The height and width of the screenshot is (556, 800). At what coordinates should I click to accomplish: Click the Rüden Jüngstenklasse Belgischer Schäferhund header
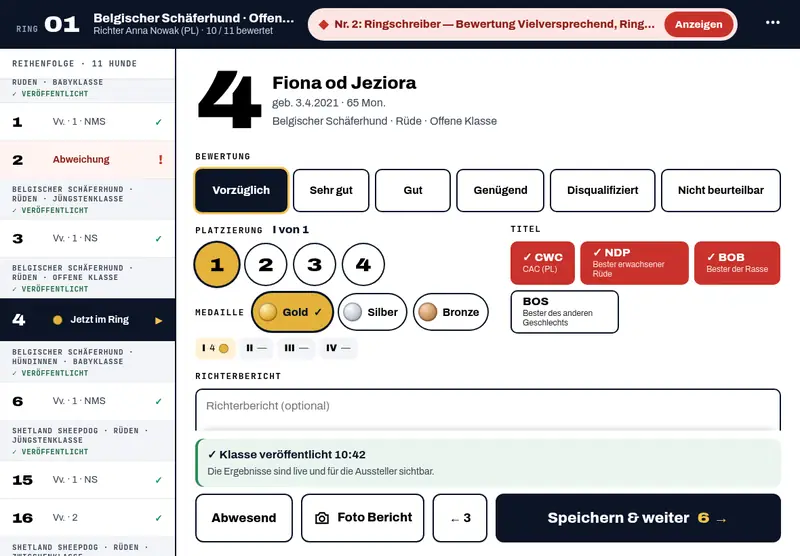(87, 199)
